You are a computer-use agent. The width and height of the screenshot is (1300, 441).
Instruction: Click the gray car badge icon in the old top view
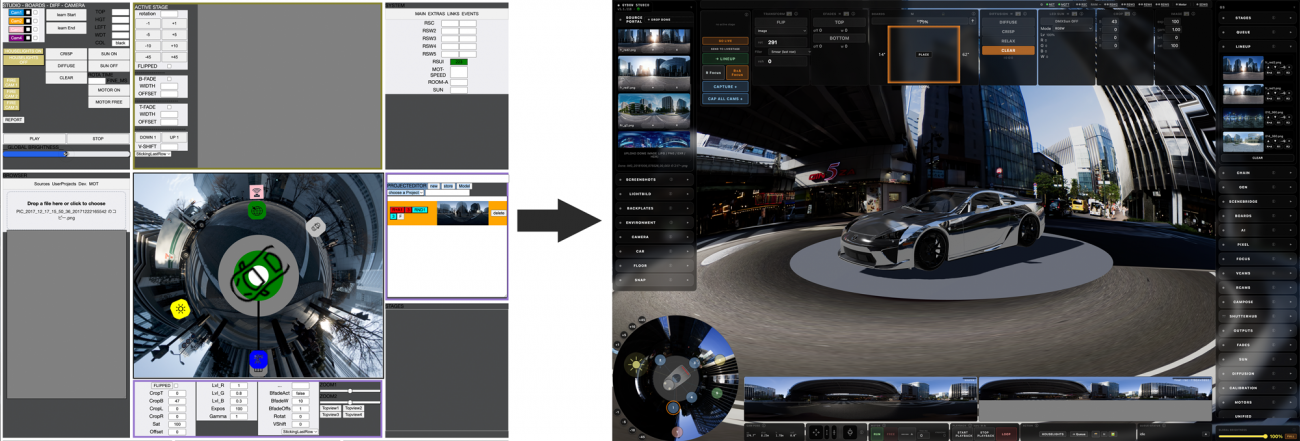(316, 226)
